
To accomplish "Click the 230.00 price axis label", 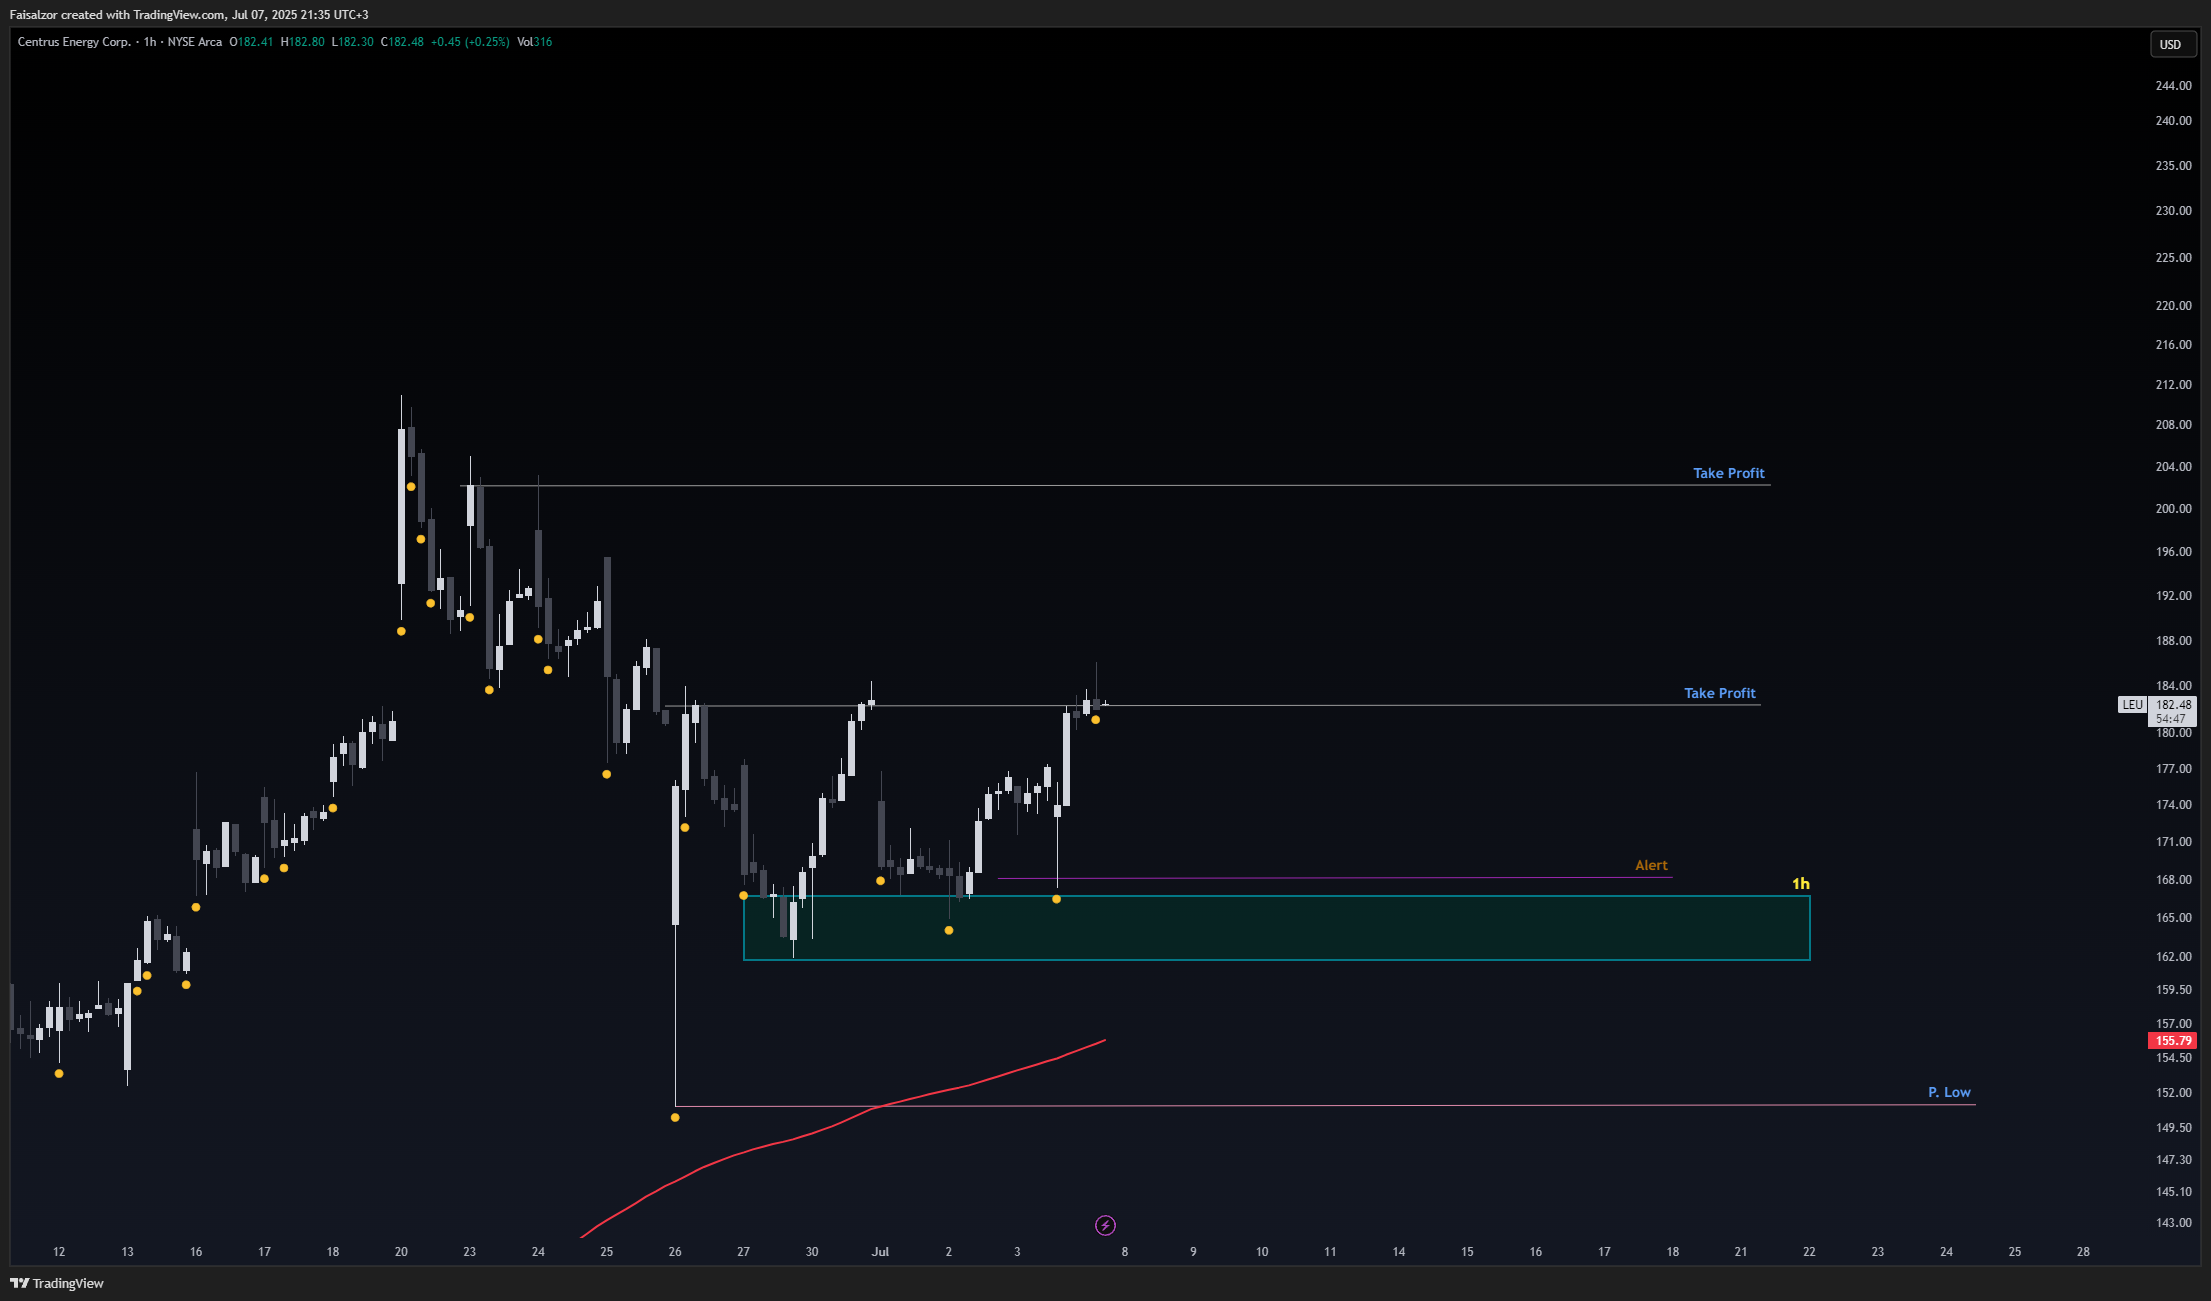I will pos(2173,211).
